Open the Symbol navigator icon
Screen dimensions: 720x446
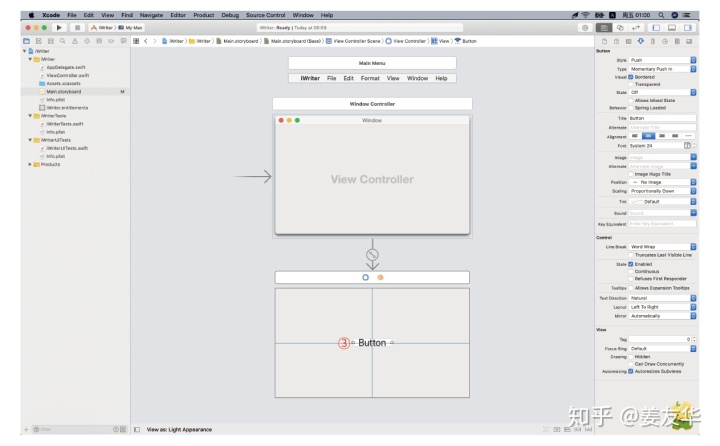point(51,41)
